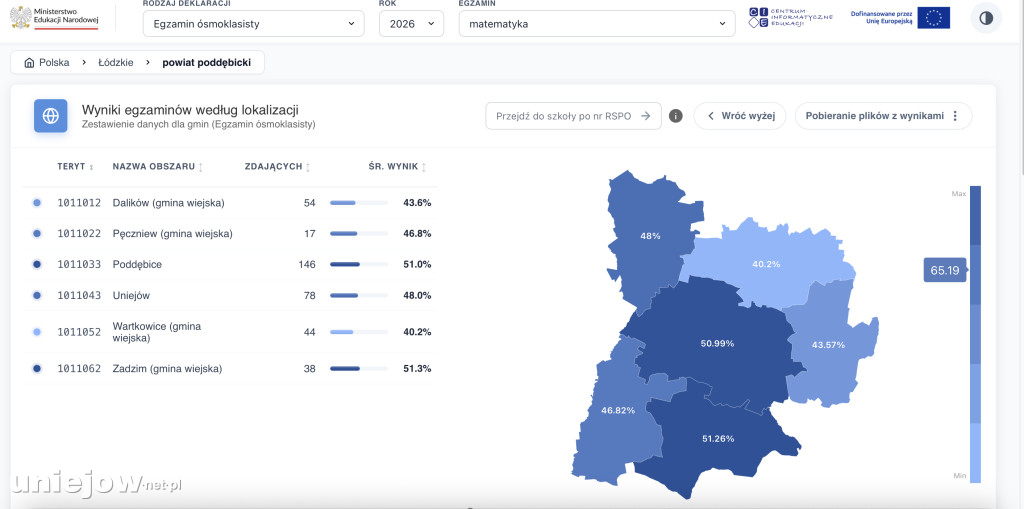Select the Pęczniew (gmina wiejska) row
The image size is (1024, 509).
(231, 233)
